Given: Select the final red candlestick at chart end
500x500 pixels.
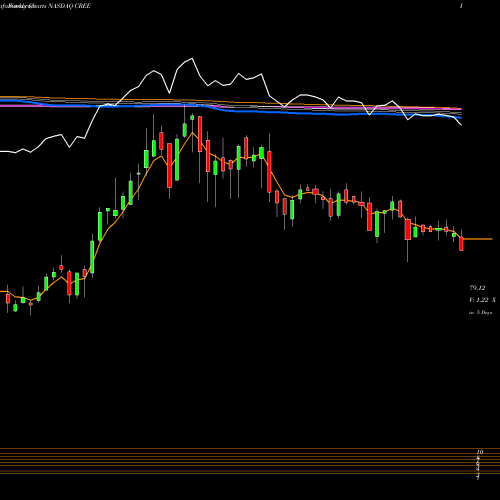Looking at the screenshot, I should [x=461, y=243].
